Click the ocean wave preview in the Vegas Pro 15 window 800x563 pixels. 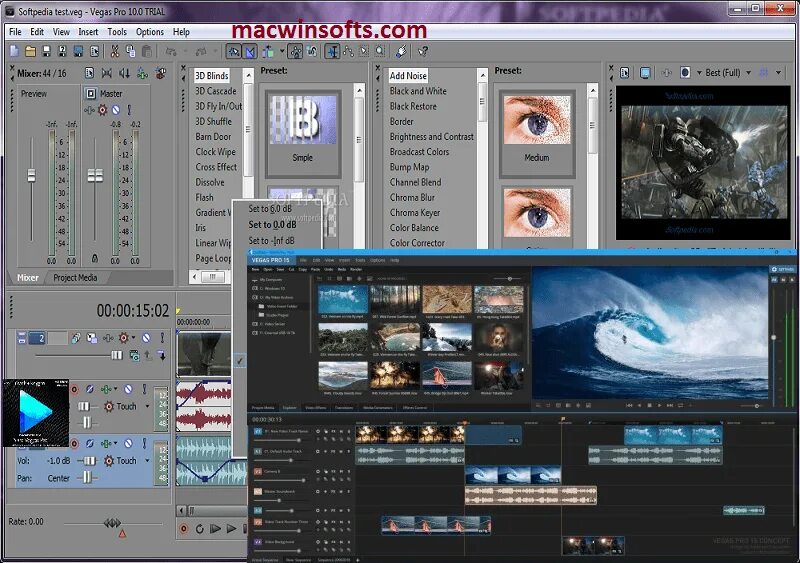[x=649, y=333]
